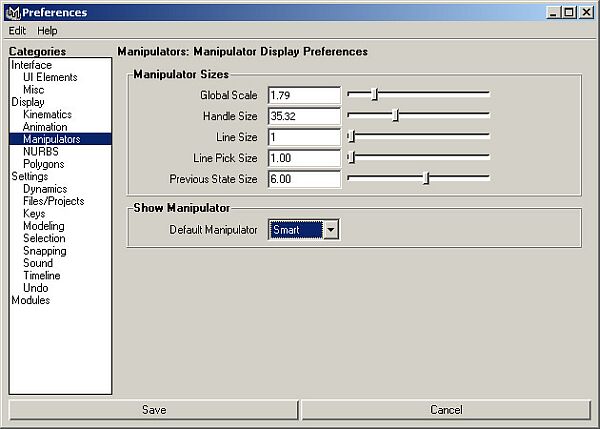Screen dimensions: 600x429
Task: Open the Dynamics settings category
Action: (45, 189)
